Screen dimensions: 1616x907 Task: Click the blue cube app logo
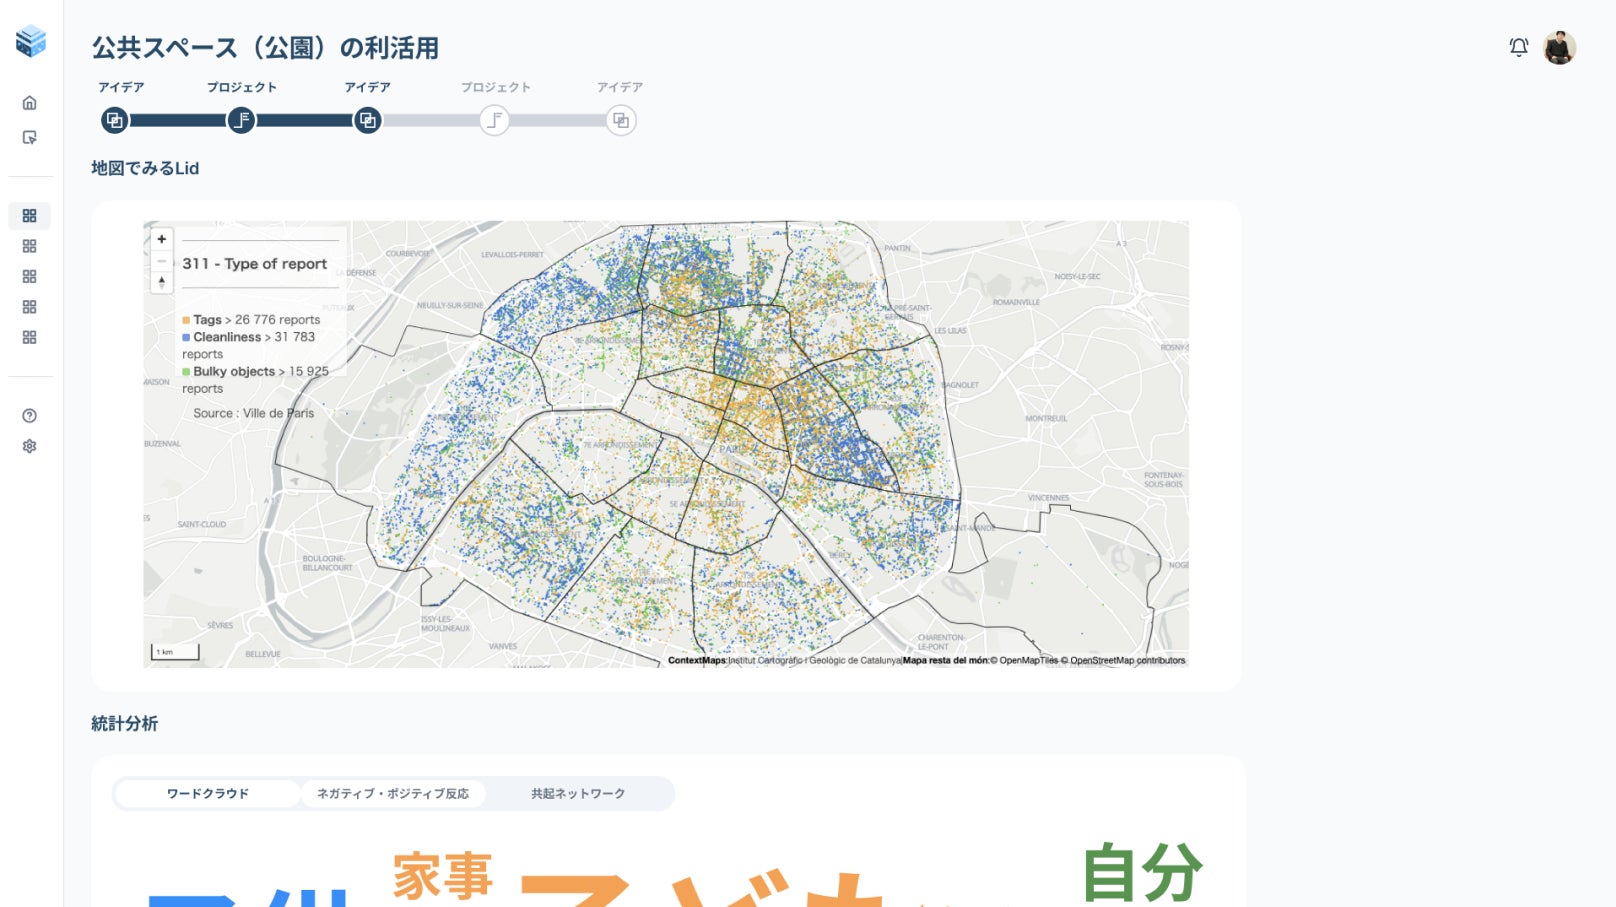[31, 41]
